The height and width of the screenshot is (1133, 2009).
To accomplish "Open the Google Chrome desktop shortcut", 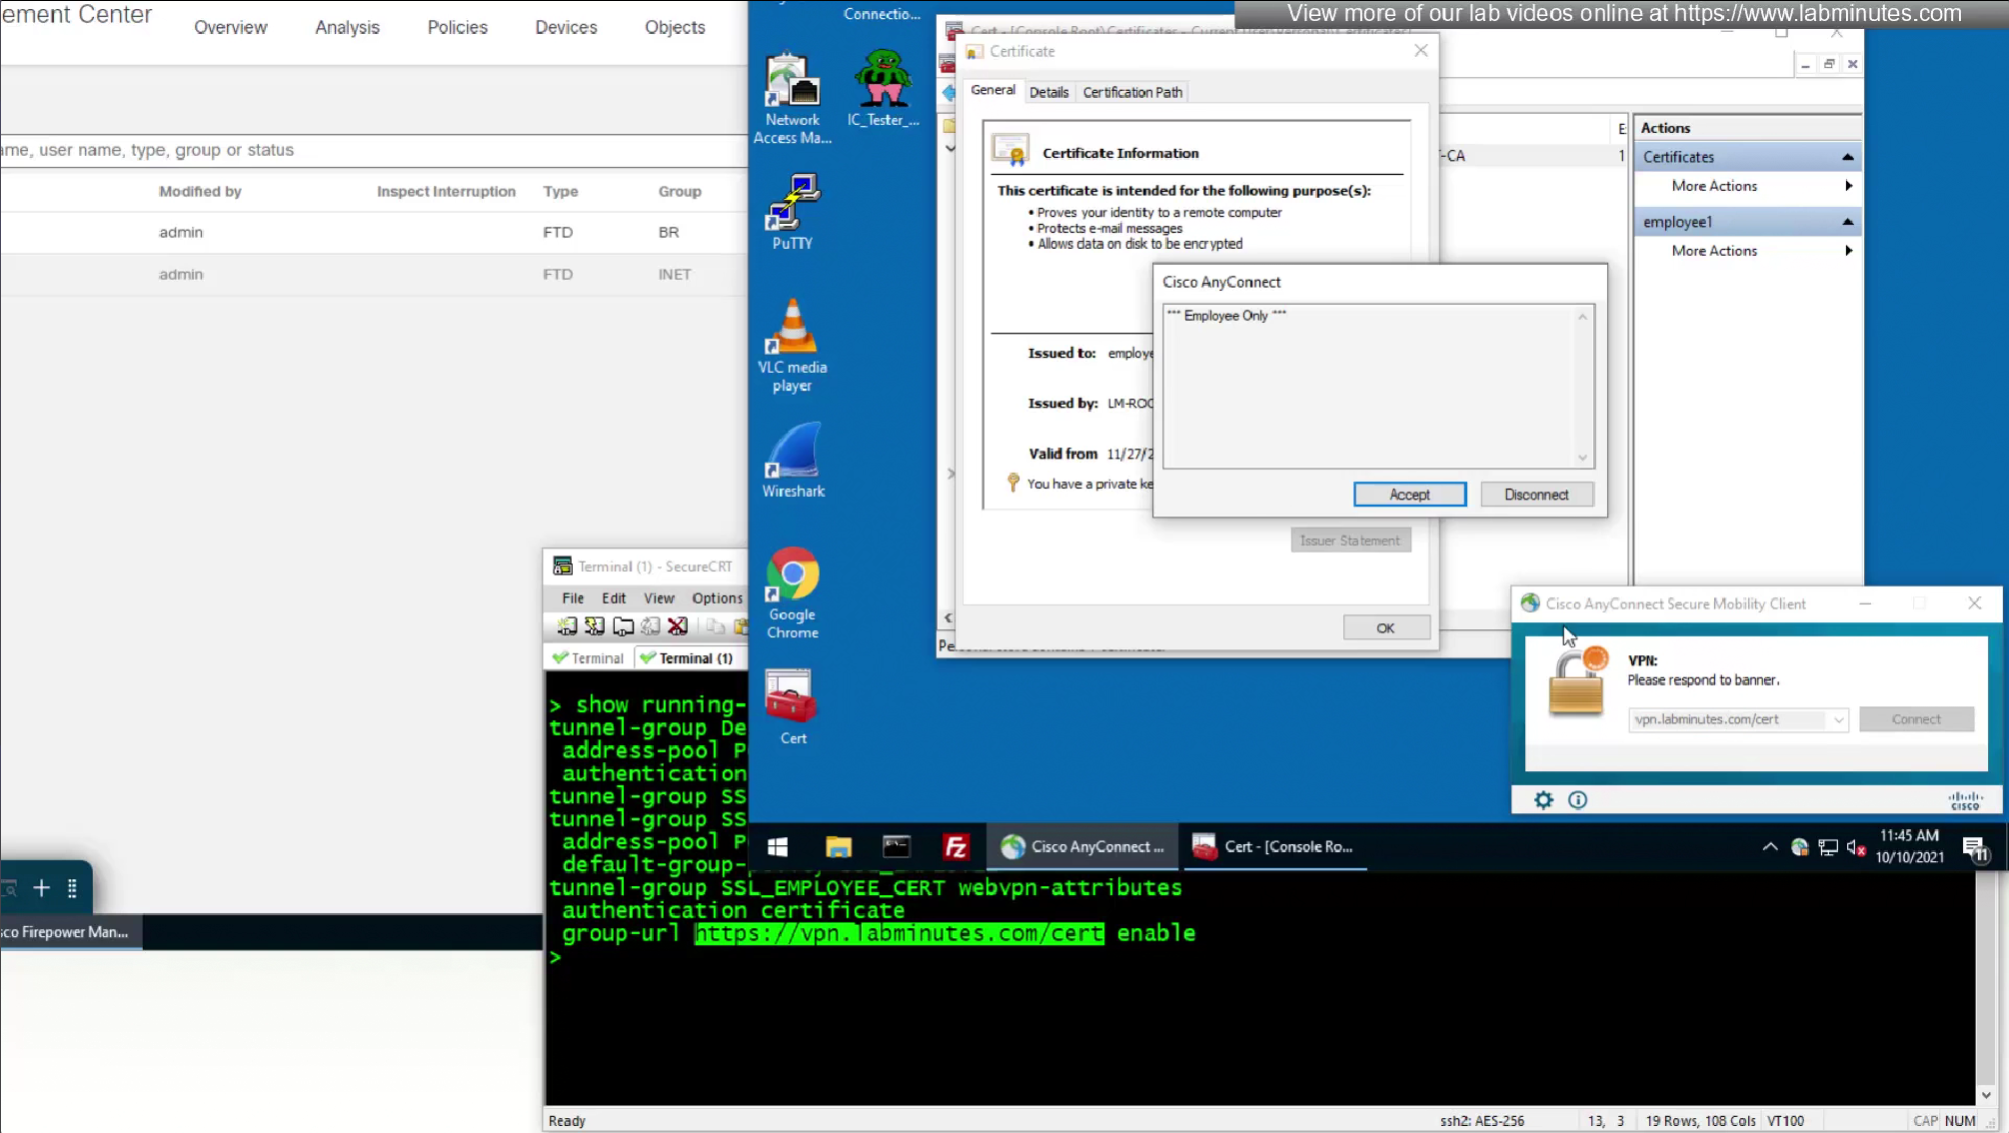I will (792, 590).
